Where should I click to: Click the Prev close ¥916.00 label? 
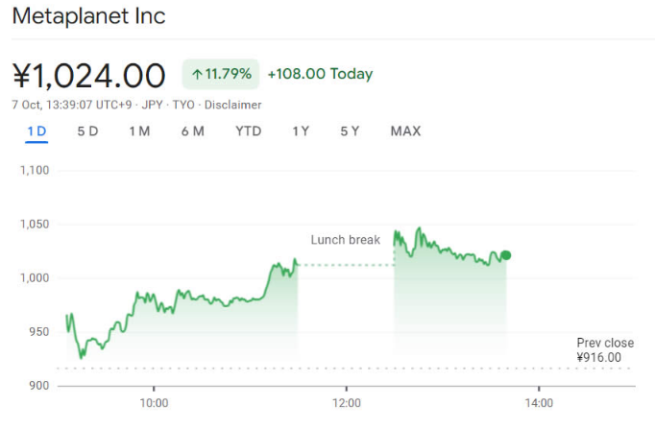(604, 350)
